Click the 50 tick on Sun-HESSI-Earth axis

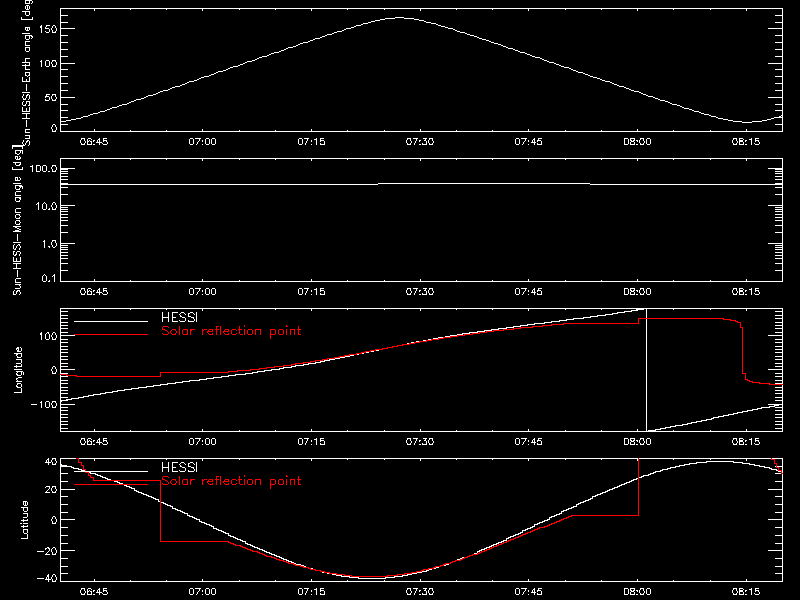51,97
